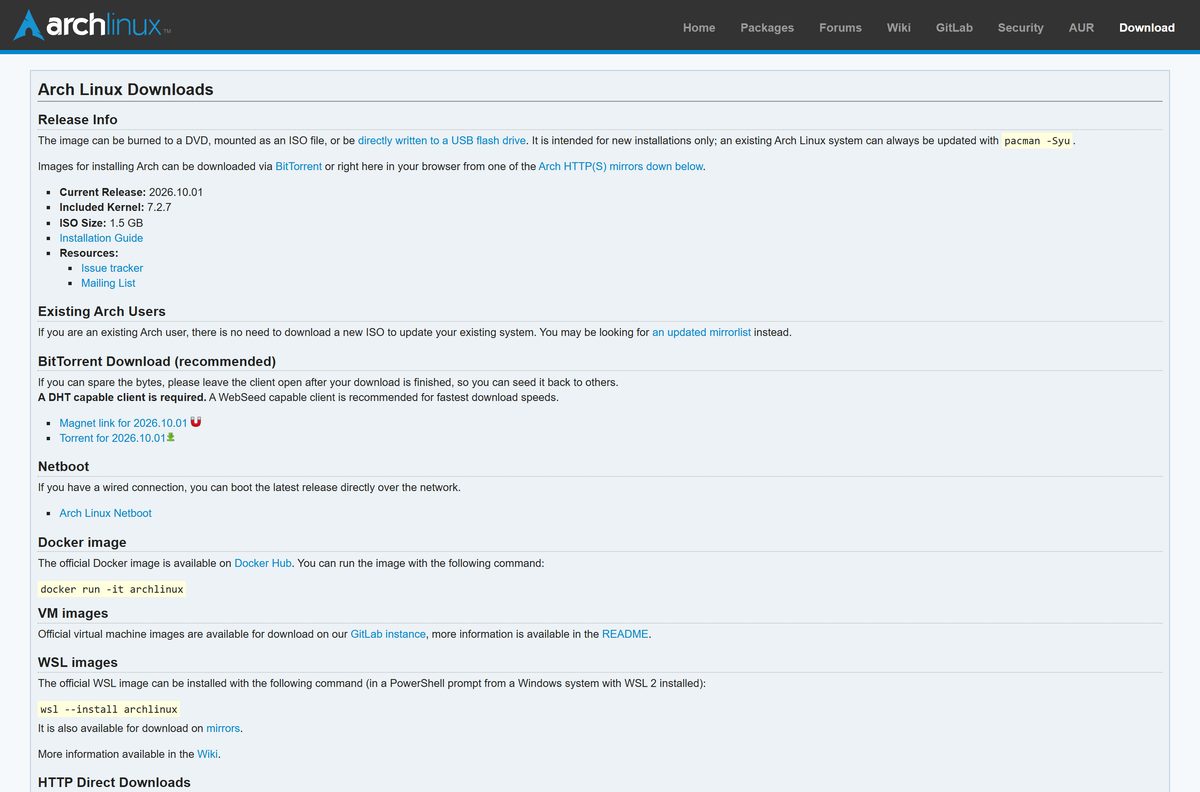
Task: Open the Home nav item
Action: 699,27
